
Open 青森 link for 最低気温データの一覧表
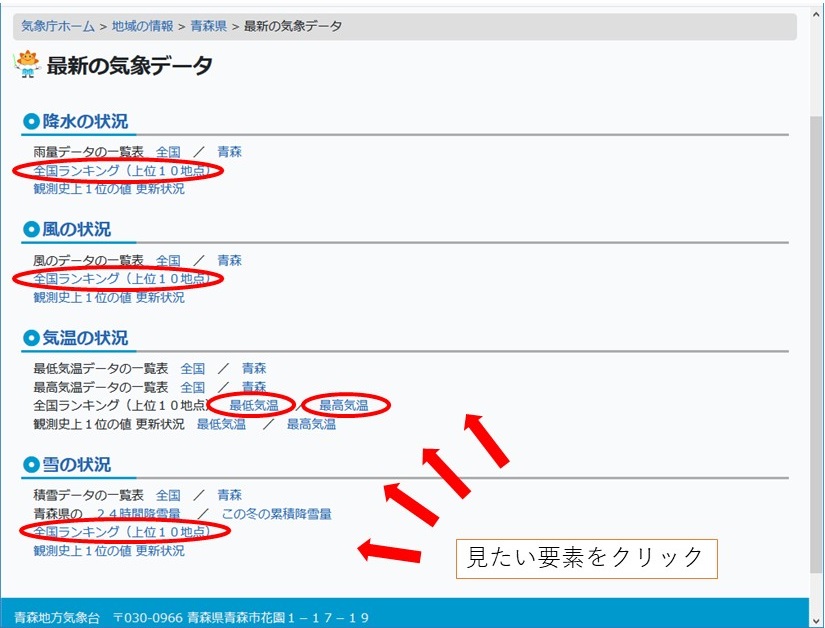[254, 368]
